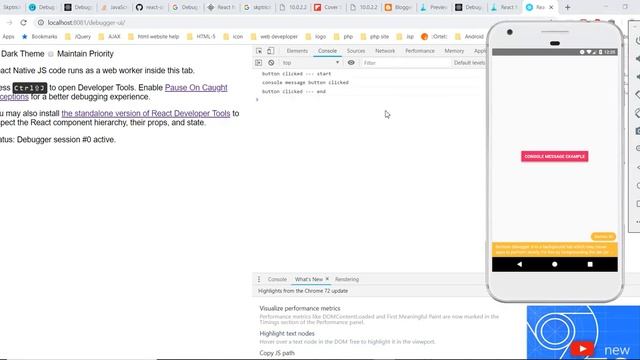
Task: Open the 'php site' bookmark folder
Action: [375, 37]
